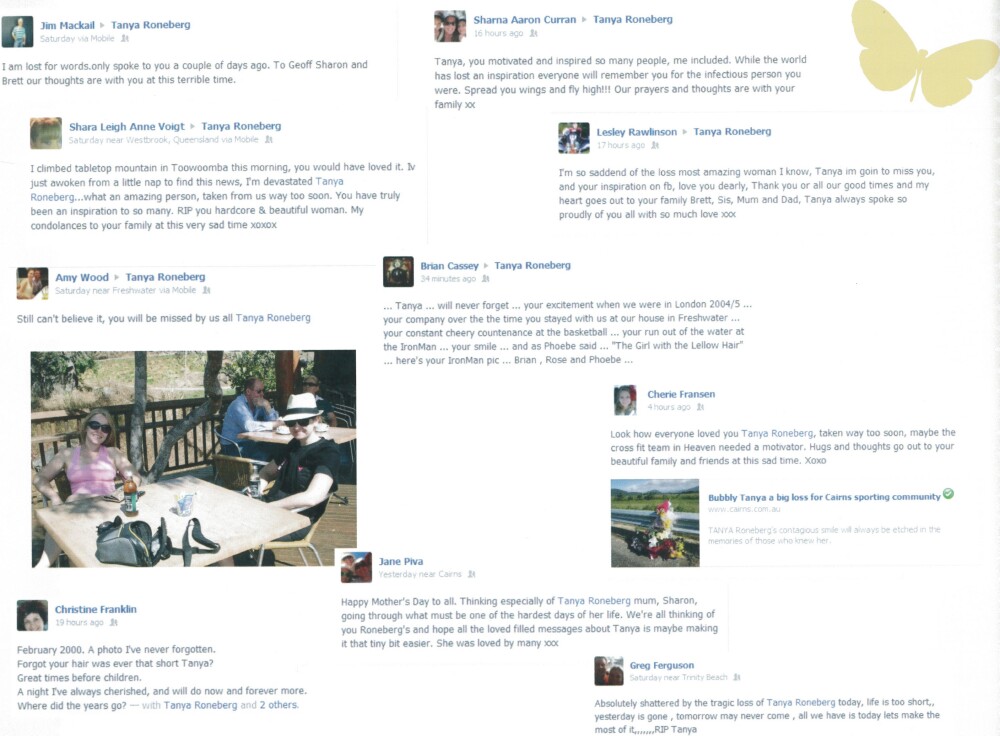Click Jane Piva's avatar photo
Image resolution: width=1000 pixels, height=736 pixels.
coord(356,567)
